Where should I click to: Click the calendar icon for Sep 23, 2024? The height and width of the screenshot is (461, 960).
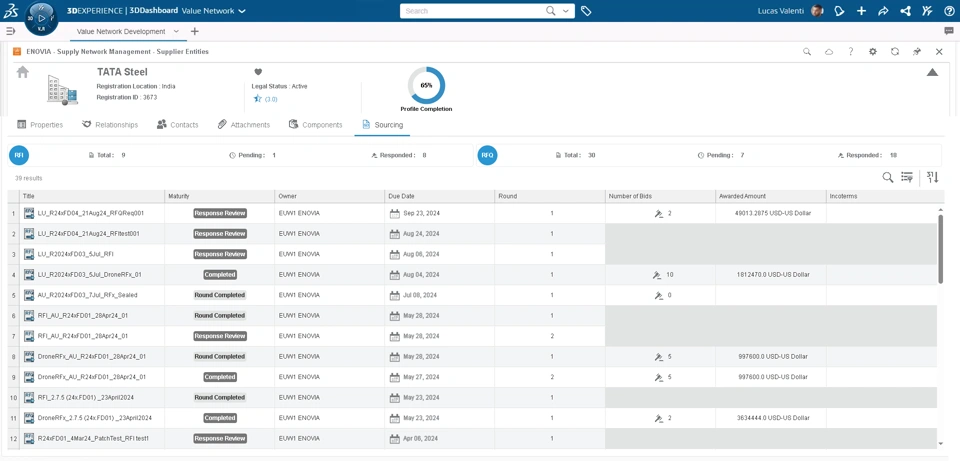395,214
